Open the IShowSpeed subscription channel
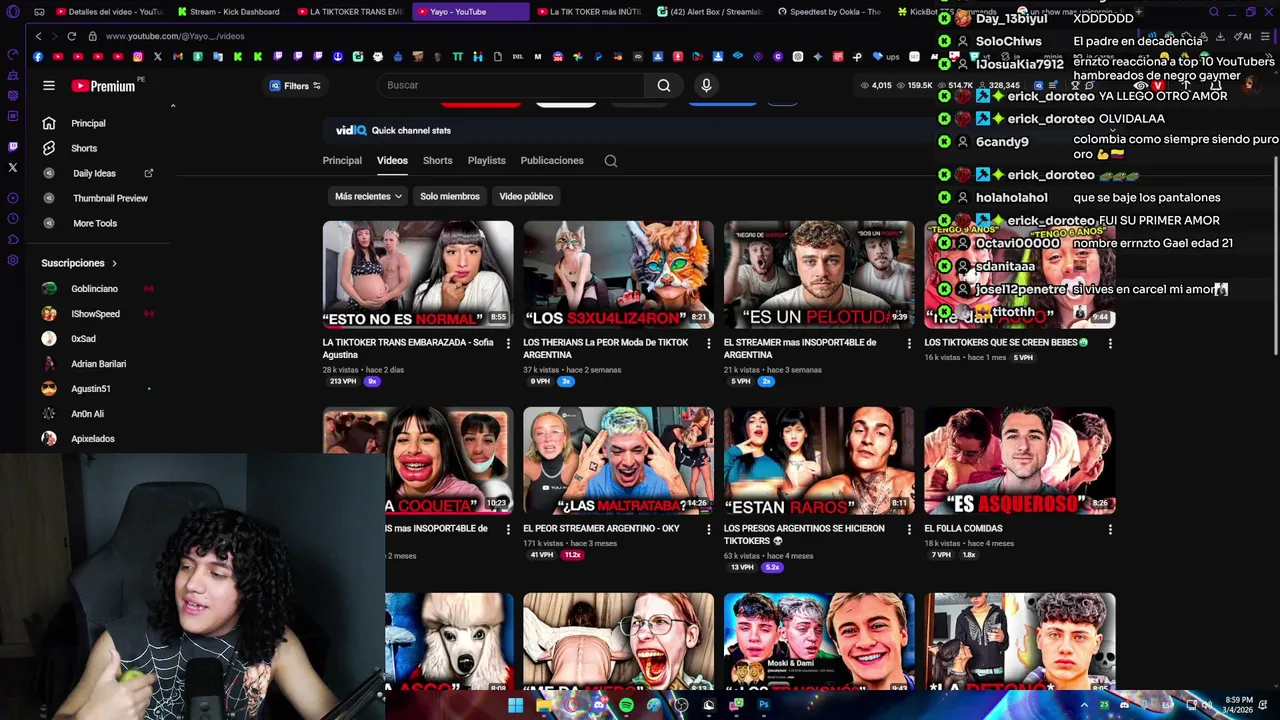This screenshot has width=1280, height=720. pos(95,314)
